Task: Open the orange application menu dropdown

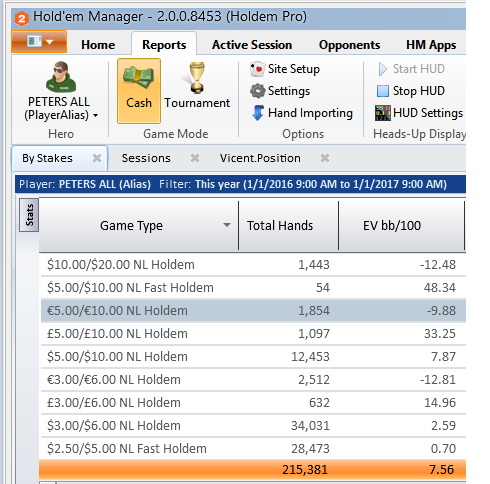Action: [x=39, y=42]
